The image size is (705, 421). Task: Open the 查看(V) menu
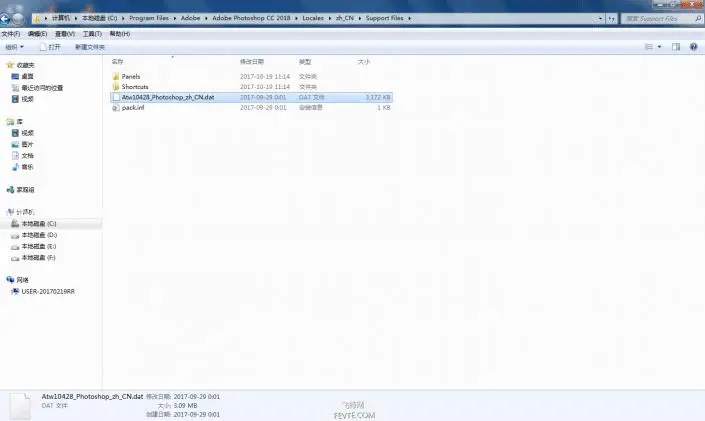(65, 34)
